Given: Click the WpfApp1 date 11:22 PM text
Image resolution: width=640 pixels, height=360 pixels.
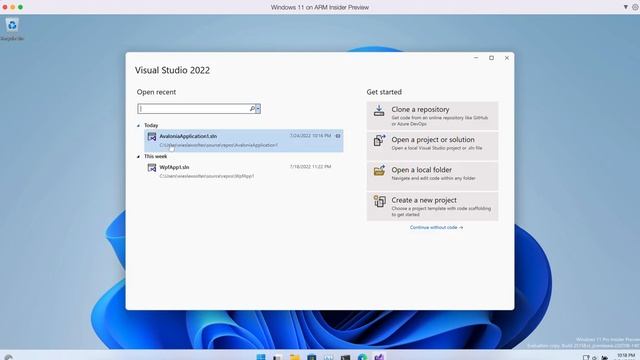Looking at the screenshot, I should click(311, 167).
